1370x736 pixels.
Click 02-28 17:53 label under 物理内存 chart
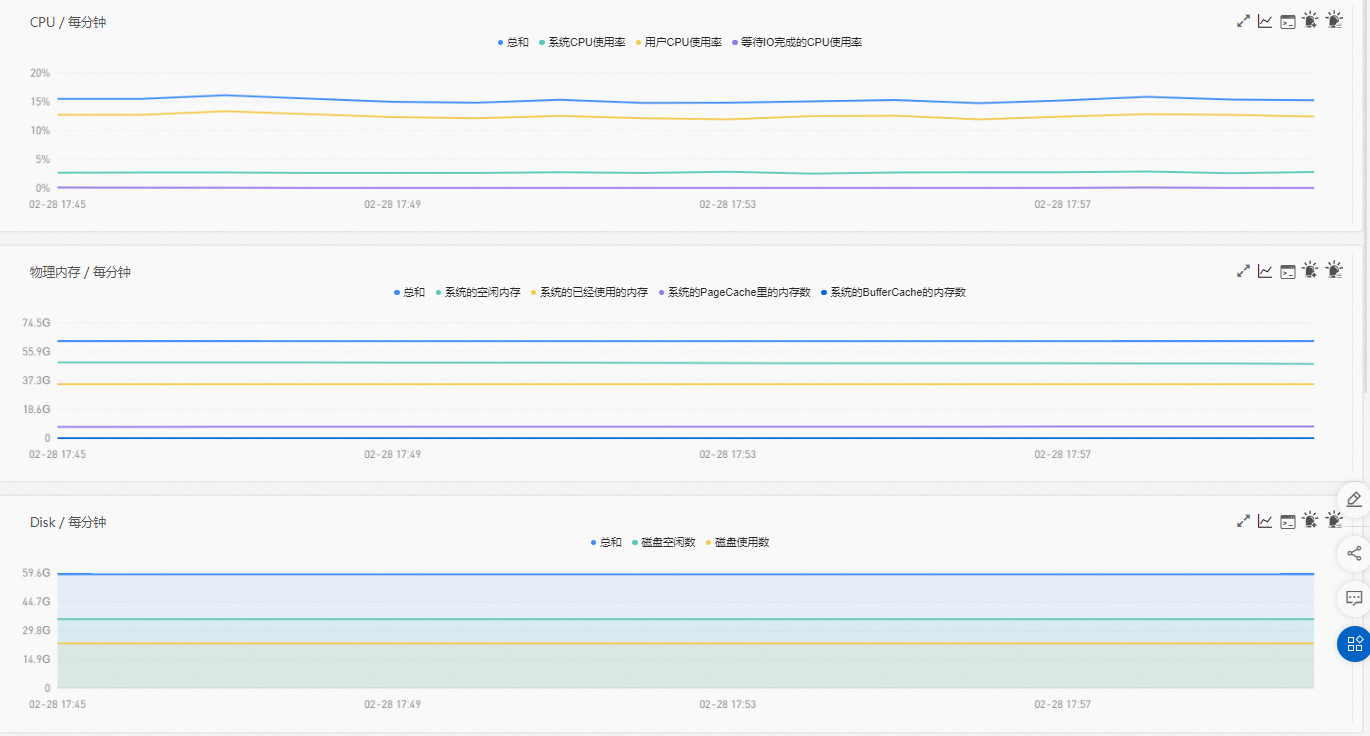pyautogui.click(x=727, y=454)
